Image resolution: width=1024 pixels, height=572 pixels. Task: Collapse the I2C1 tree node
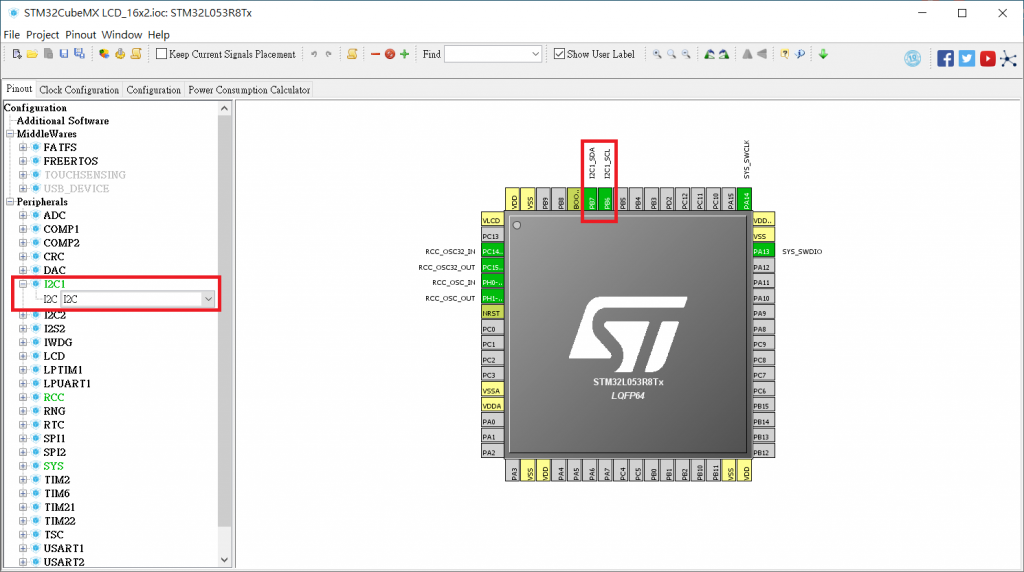[23, 284]
